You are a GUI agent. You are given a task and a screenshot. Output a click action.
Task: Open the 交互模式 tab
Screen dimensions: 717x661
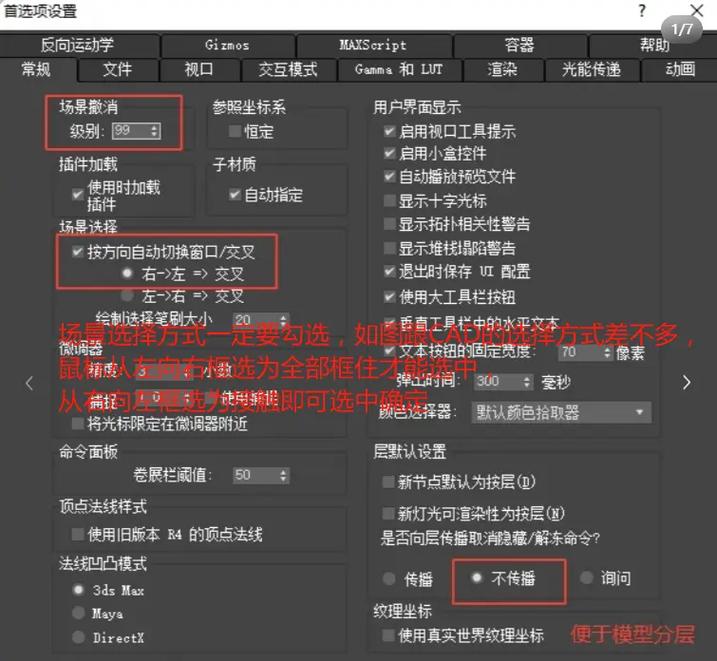pyautogui.click(x=288, y=69)
